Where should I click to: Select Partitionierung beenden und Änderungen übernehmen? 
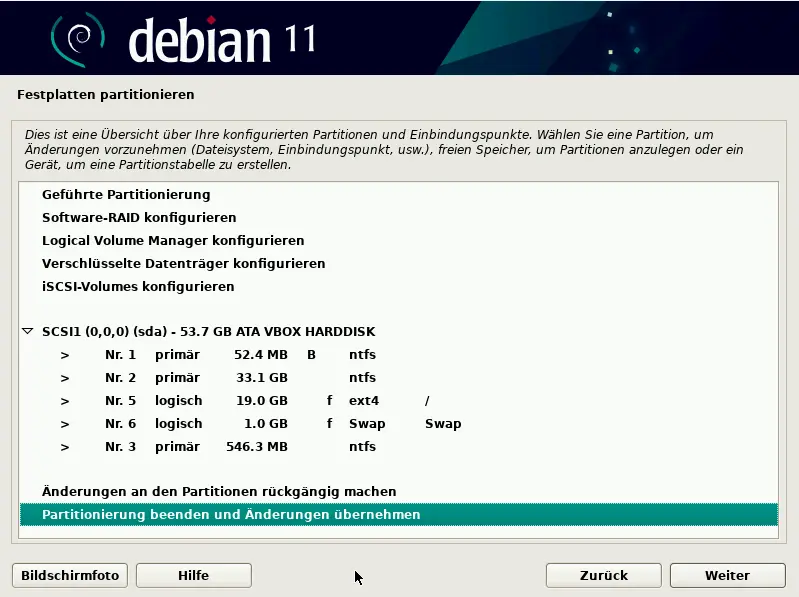pos(231,515)
